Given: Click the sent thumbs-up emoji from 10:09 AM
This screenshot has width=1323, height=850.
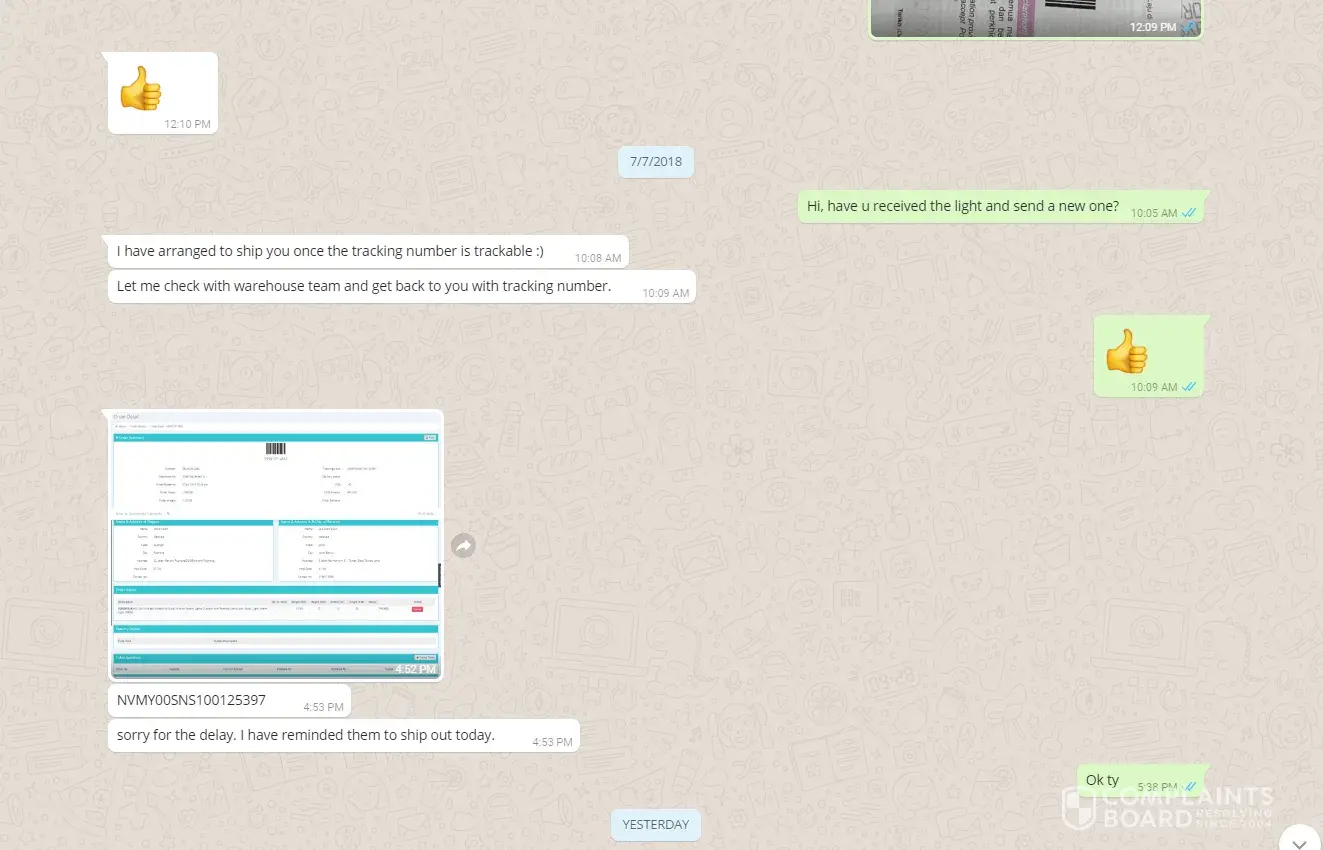Looking at the screenshot, I should [1126, 352].
